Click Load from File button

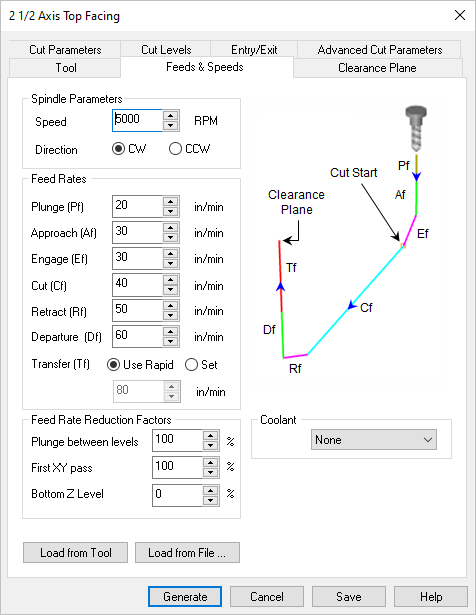(x=187, y=553)
